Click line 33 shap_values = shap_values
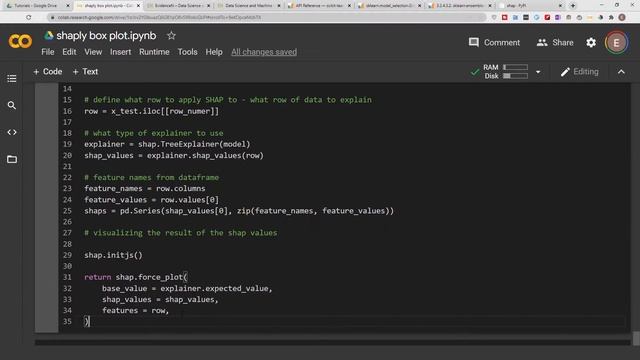This screenshot has width=640, height=360. click(x=160, y=300)
